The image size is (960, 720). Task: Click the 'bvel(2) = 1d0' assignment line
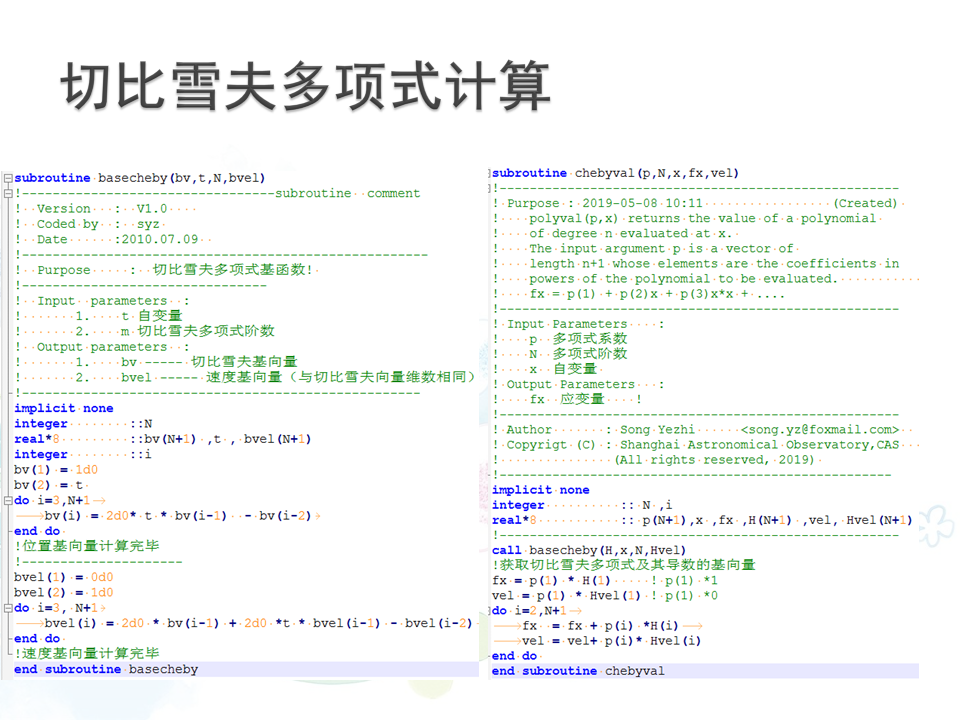pyautogui.click(x=64, y=592)
